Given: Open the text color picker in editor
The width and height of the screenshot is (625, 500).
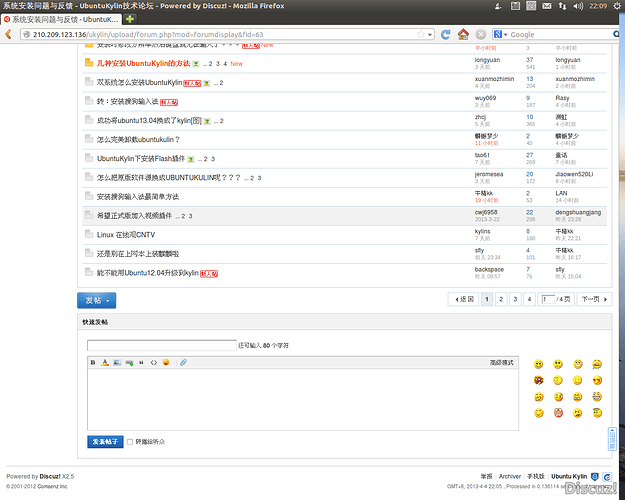Looking at the screenshot, I should click(x=105, y=362).
